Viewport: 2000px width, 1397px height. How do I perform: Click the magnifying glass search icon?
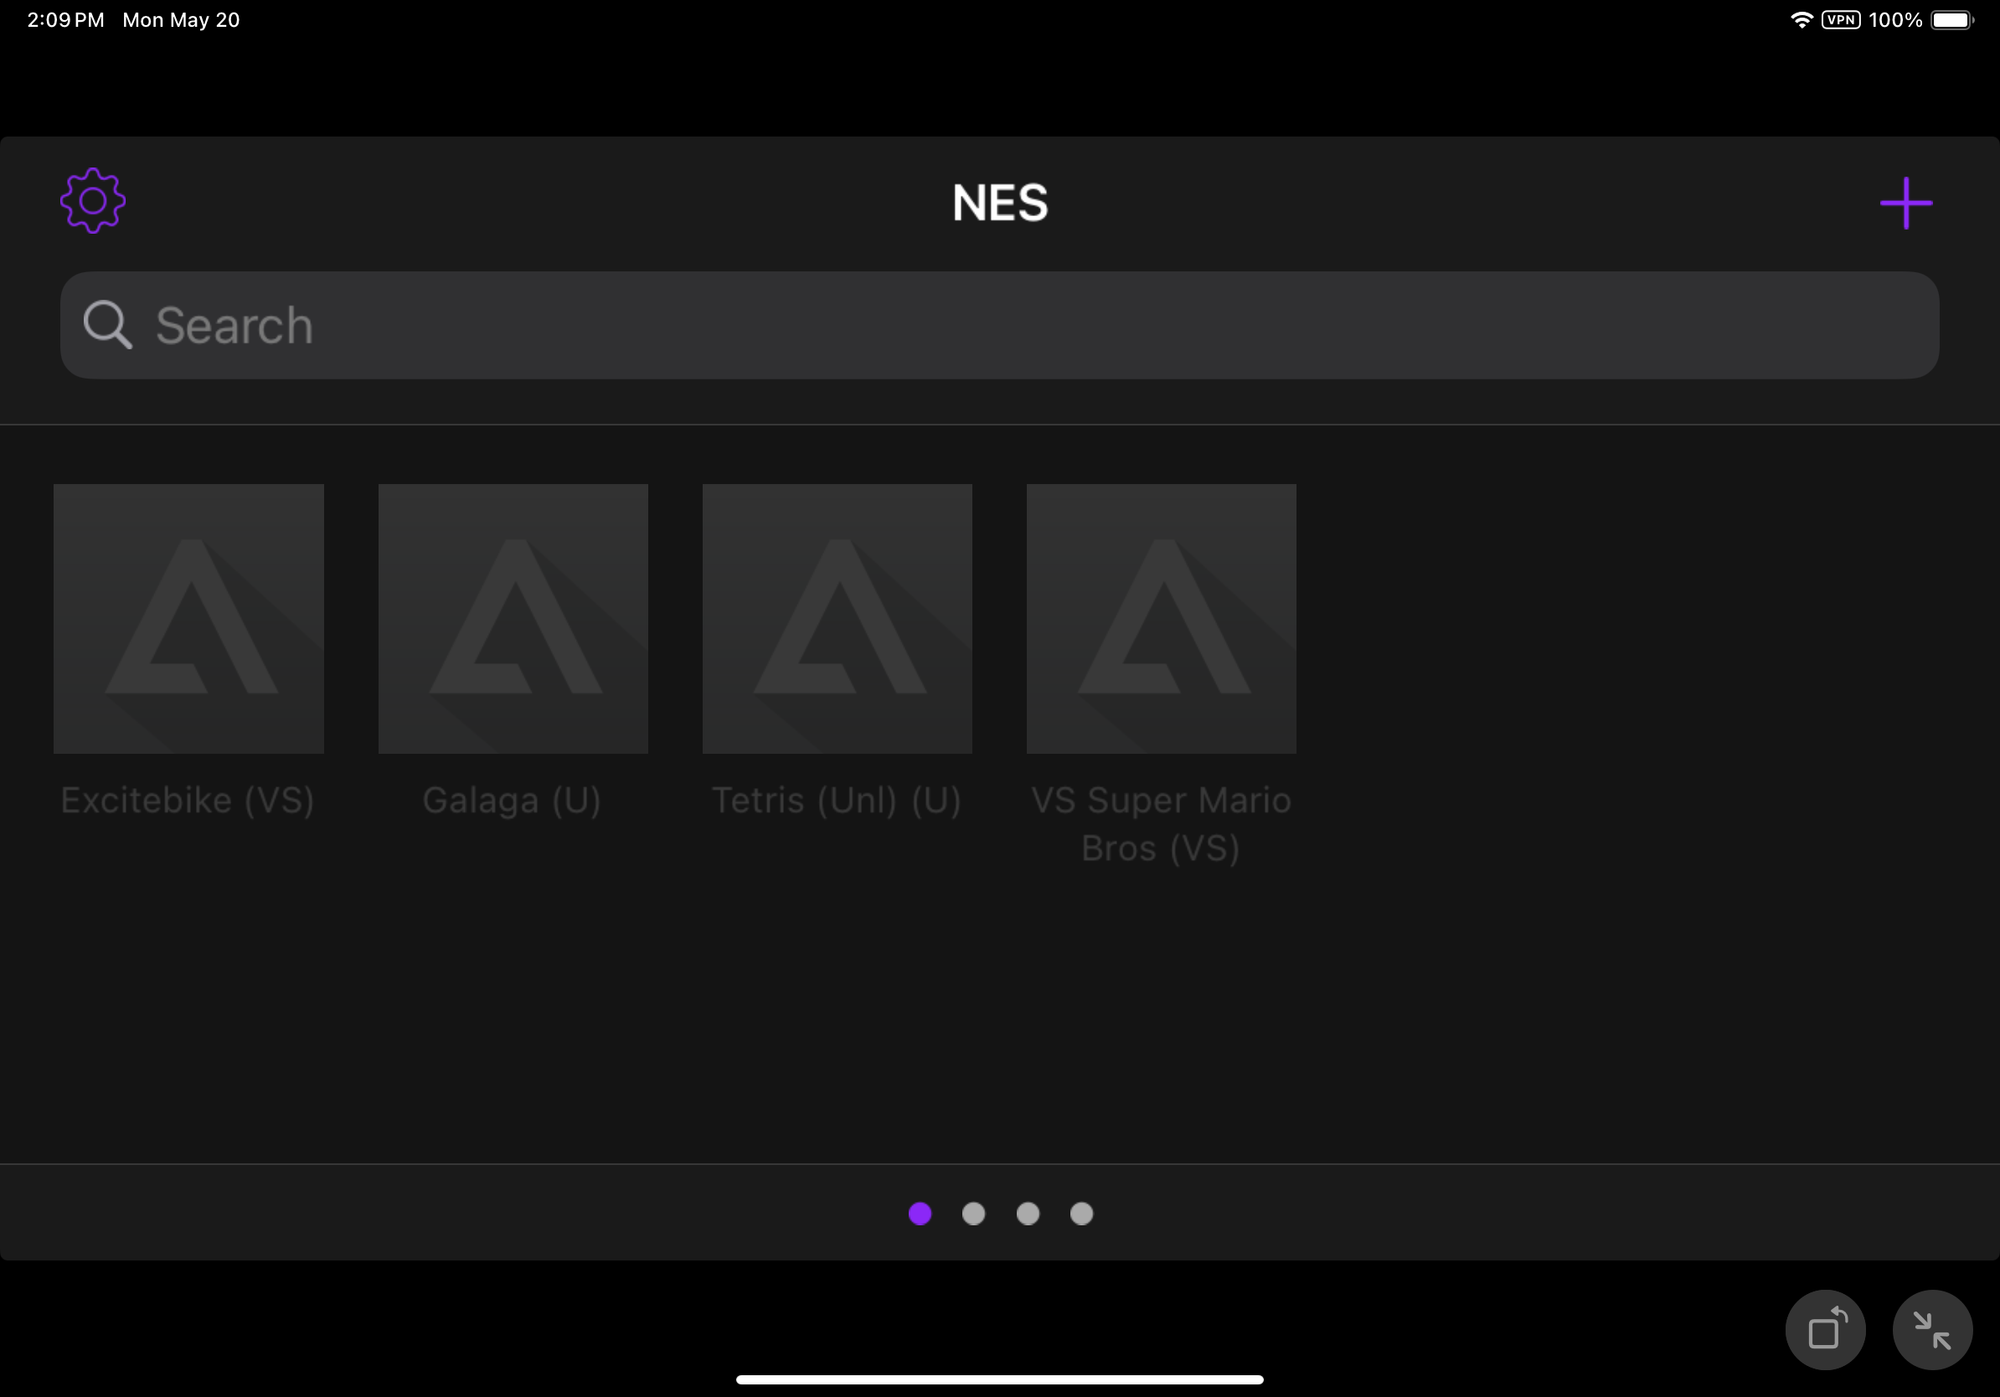[107, 325]
